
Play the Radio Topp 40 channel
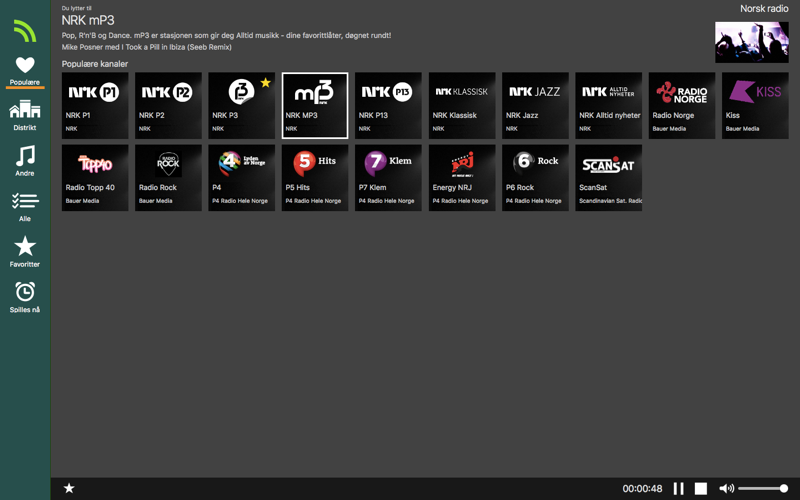pos(95,178)
